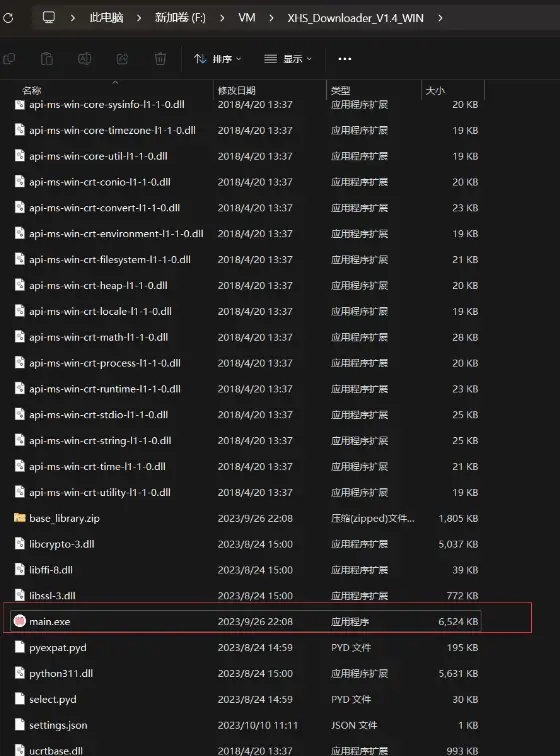Screen dimensions: 560x756
Task: Click the ucrtbase.dll file icon
Action: point(19,750)
